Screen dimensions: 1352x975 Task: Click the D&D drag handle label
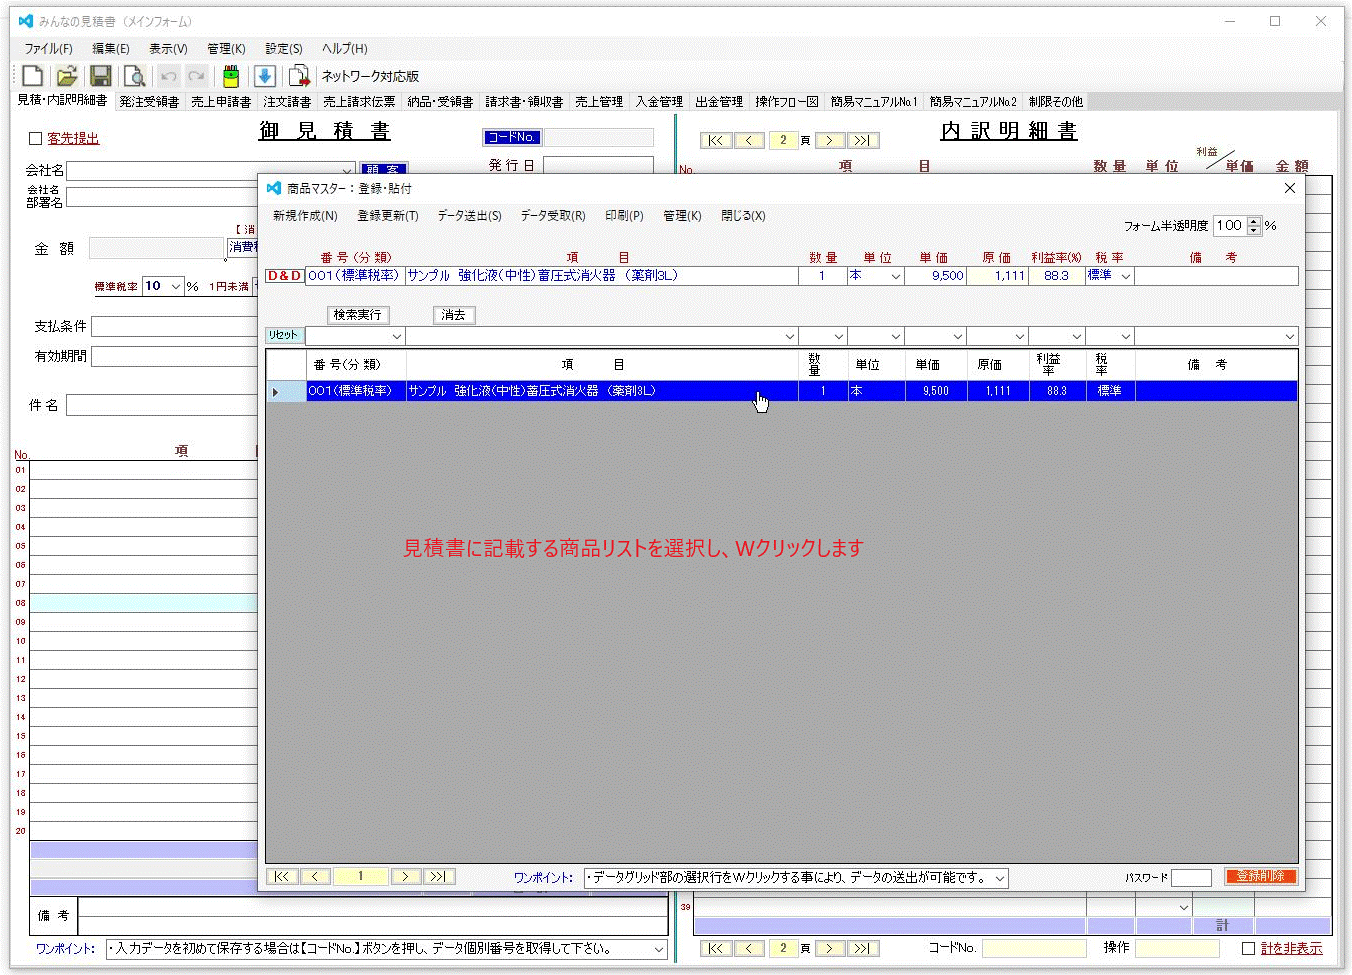tap(285, 276)
